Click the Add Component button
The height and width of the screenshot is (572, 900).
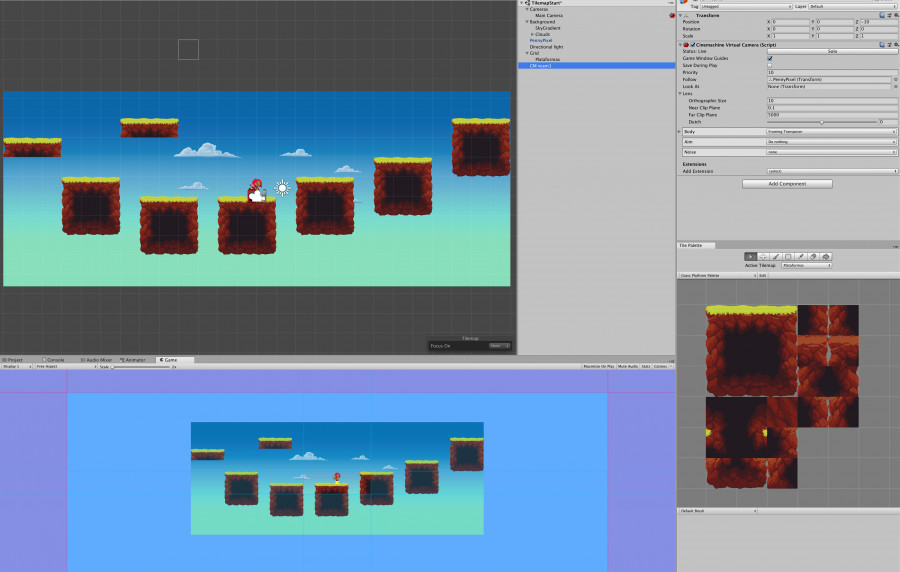click(787, 184)
